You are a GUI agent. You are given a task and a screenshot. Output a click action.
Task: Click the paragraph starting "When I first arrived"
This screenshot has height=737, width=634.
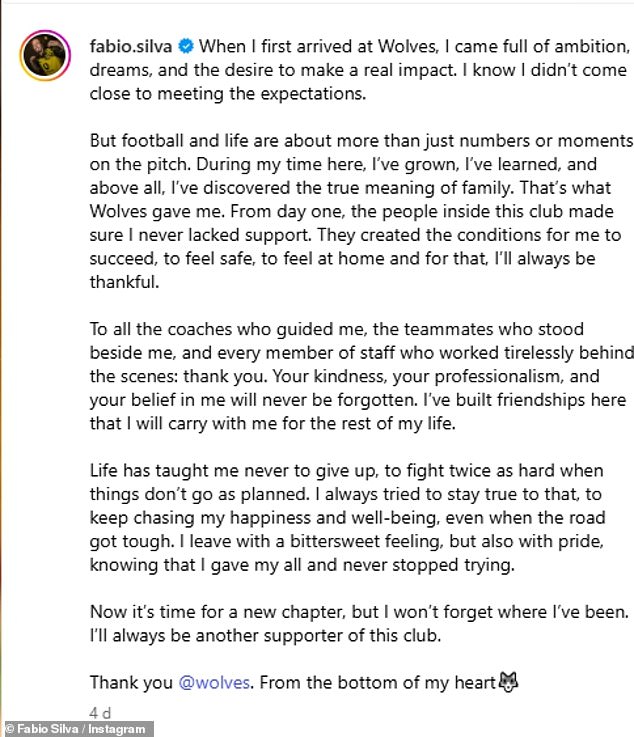click(x=360, y=70)
